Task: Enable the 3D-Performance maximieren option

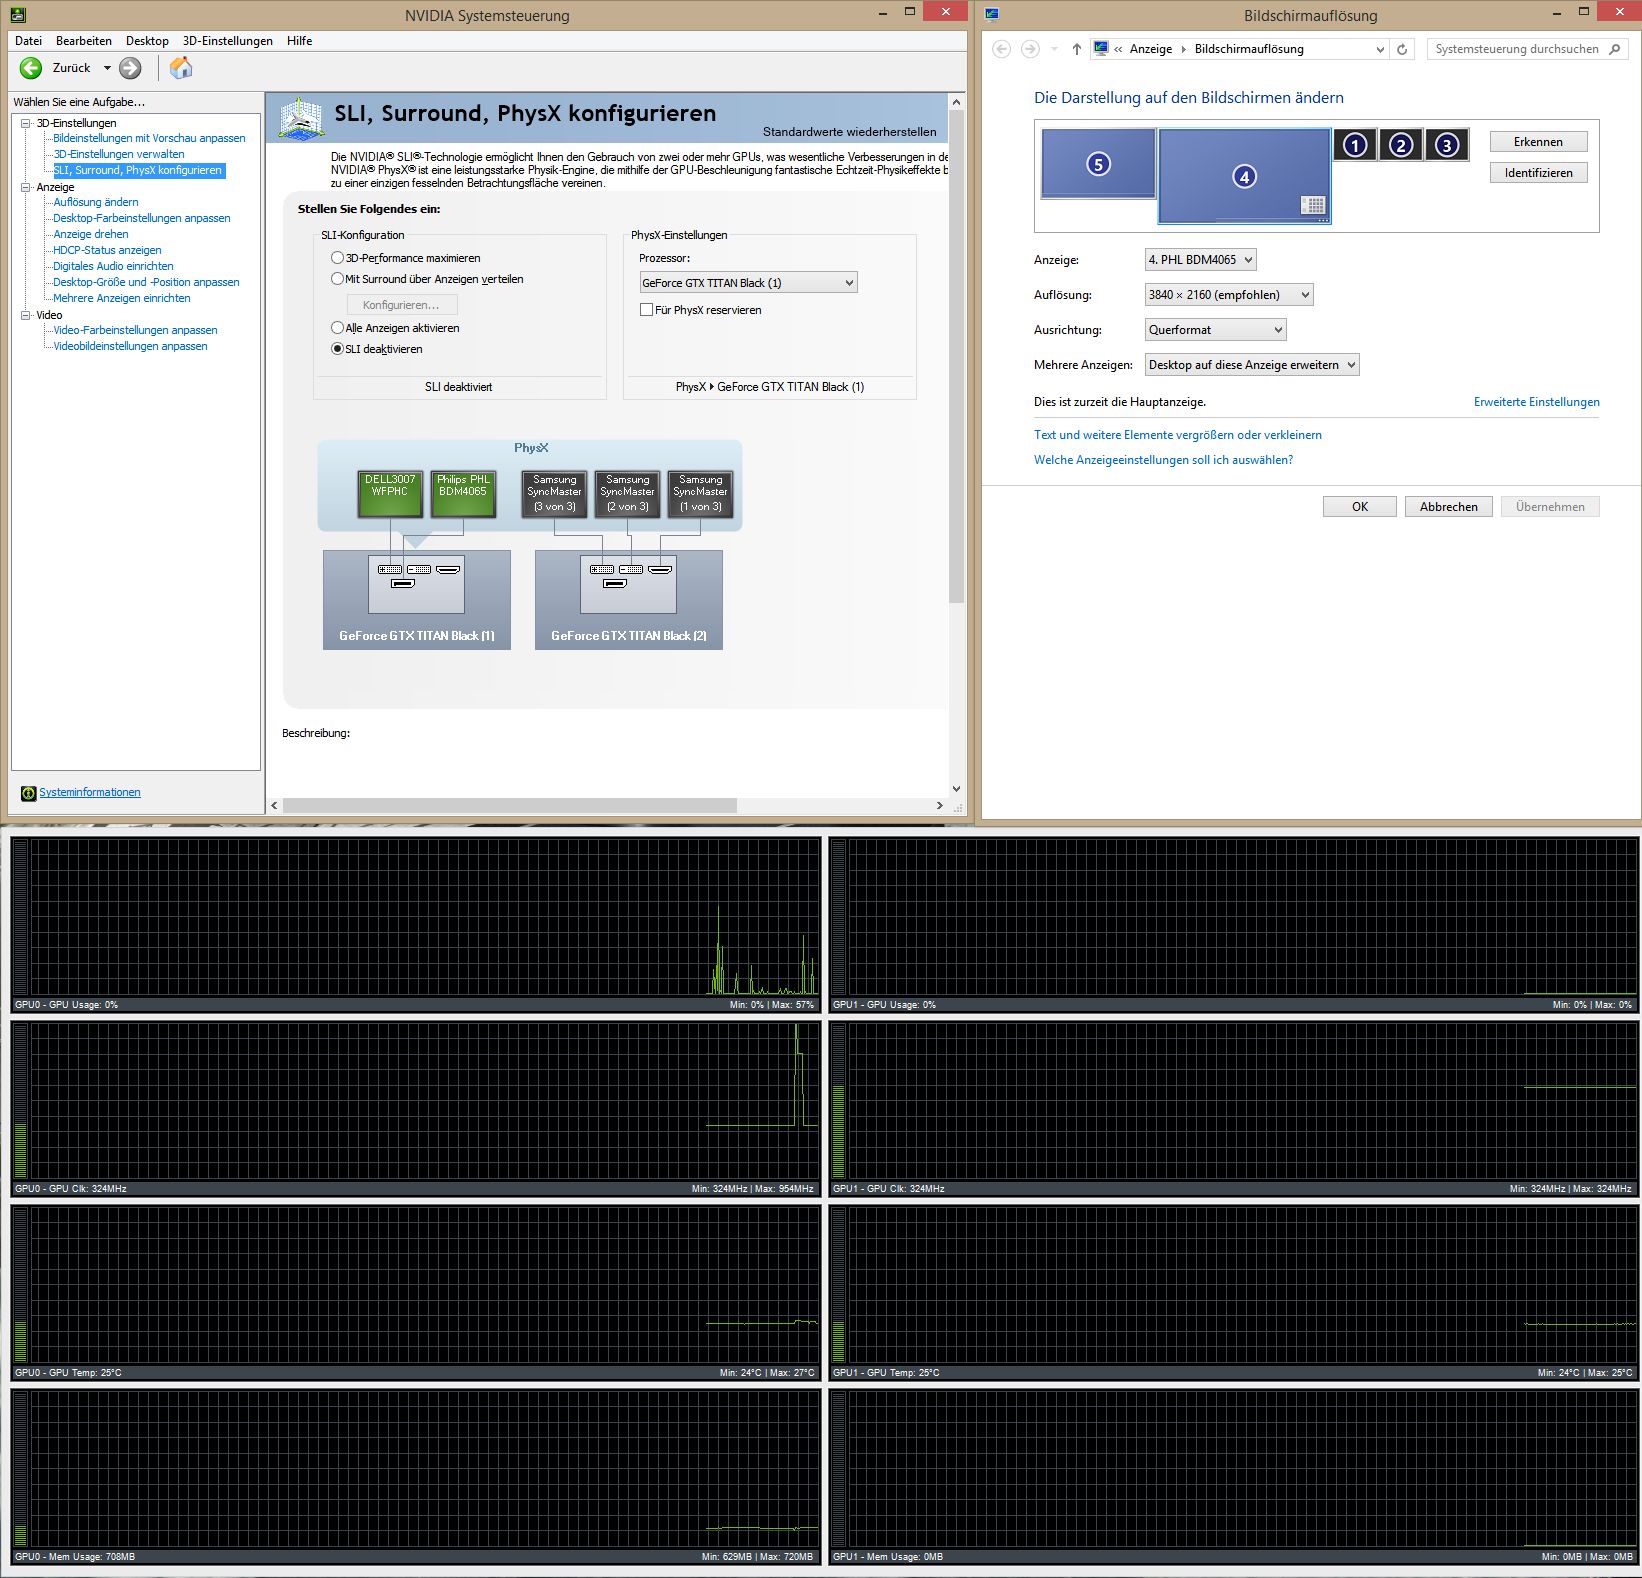Action: (x=337, y=257)
